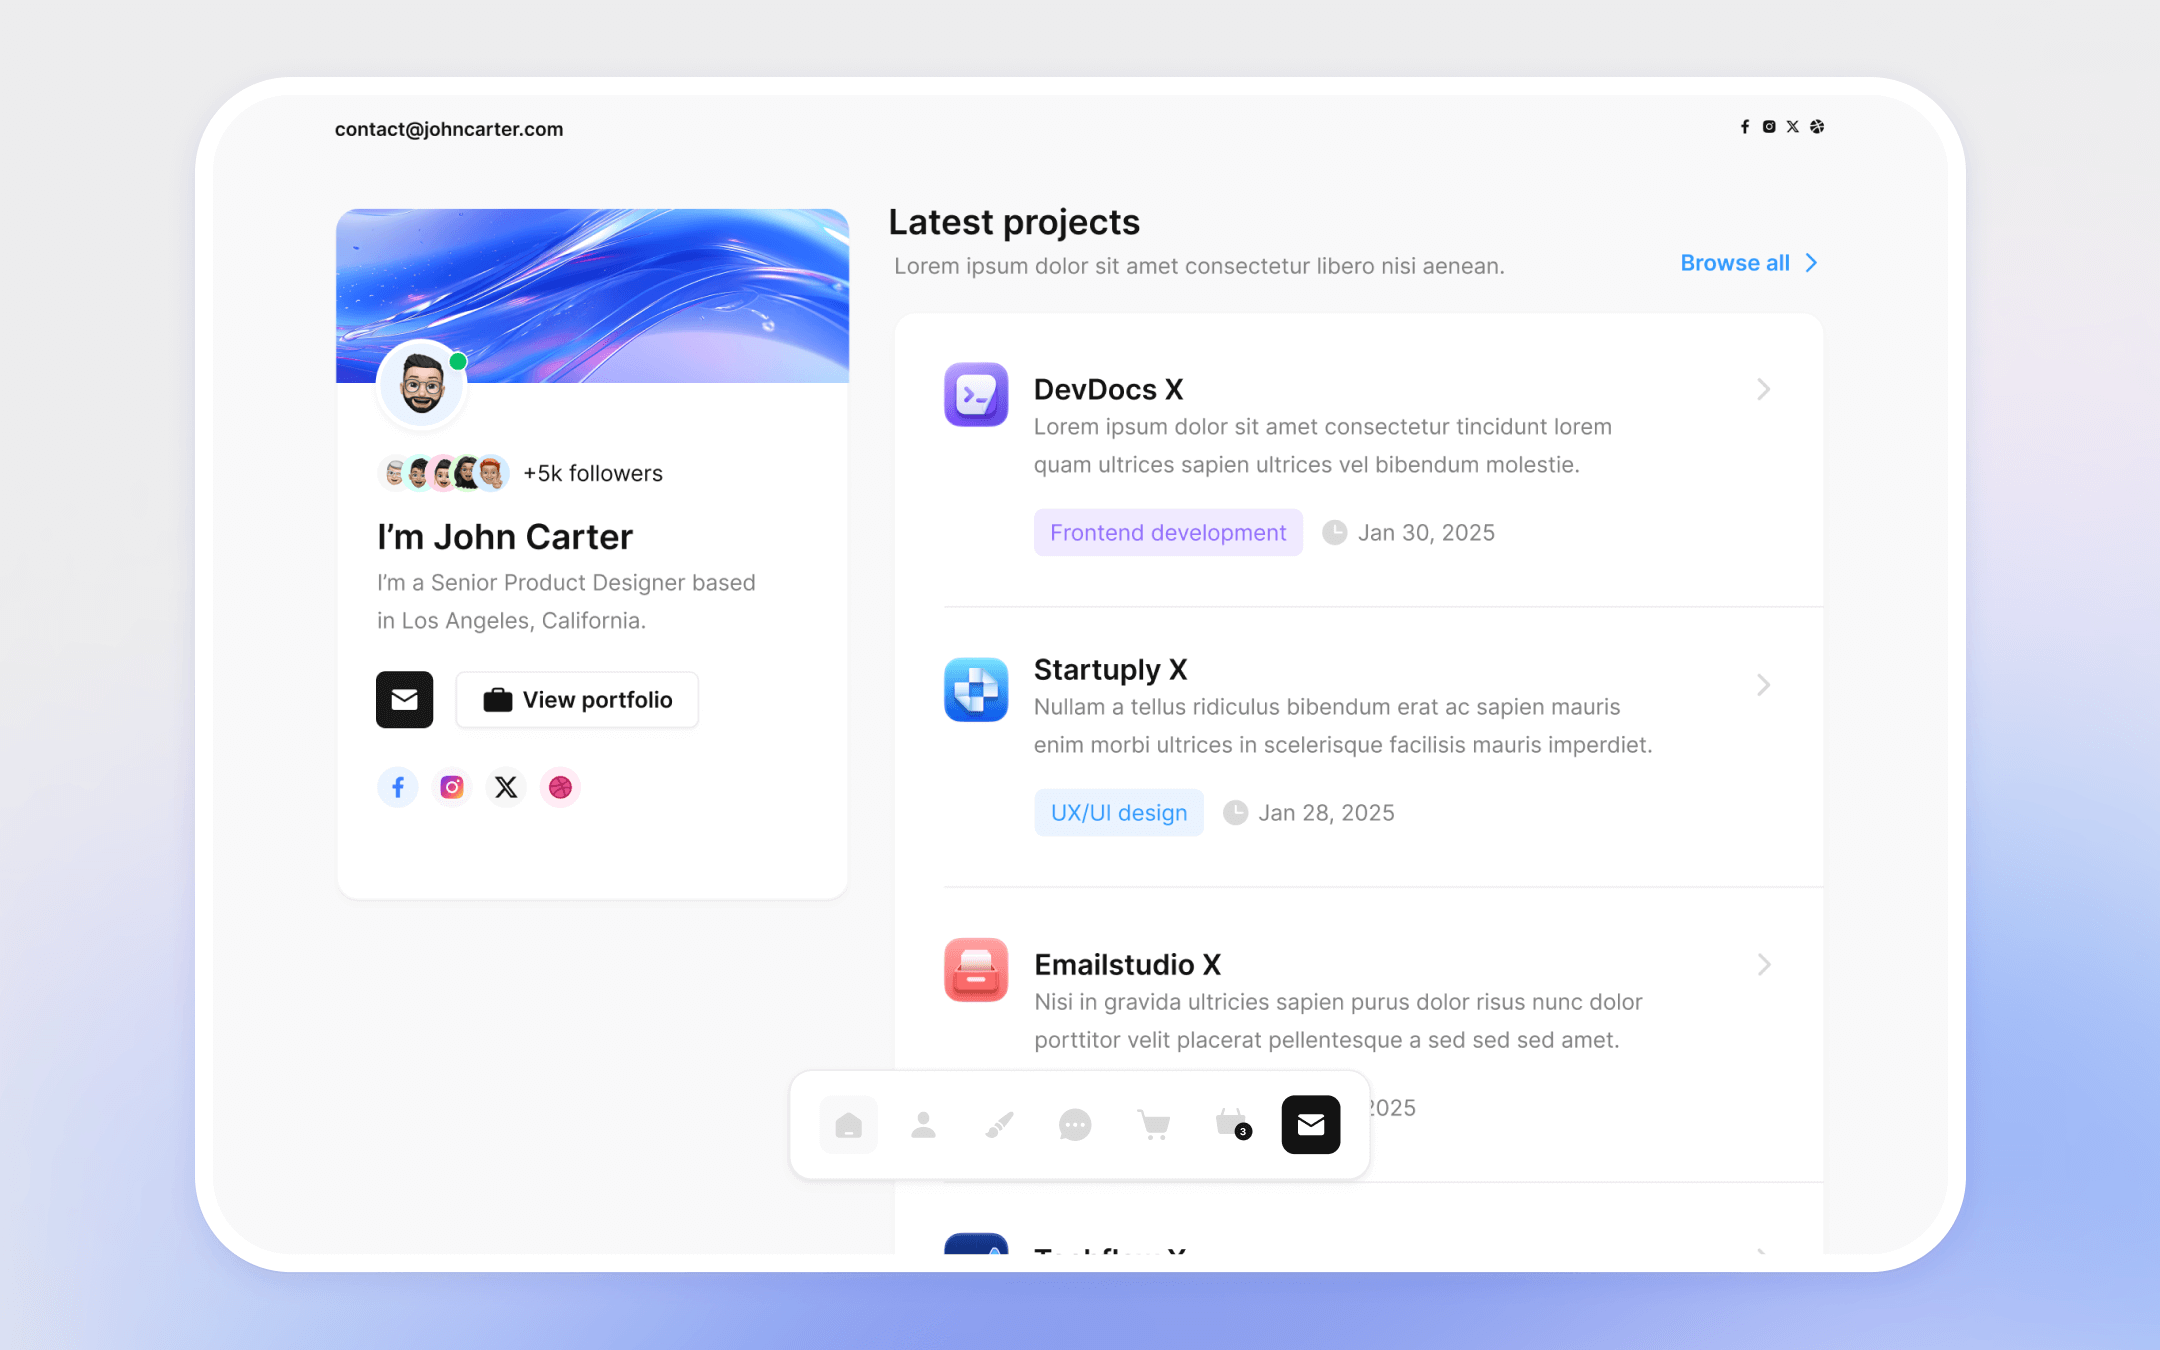Expand DevDocs X with its chevron arrow
This screenshot has width=2160, height=1350.
[1764, 389]
